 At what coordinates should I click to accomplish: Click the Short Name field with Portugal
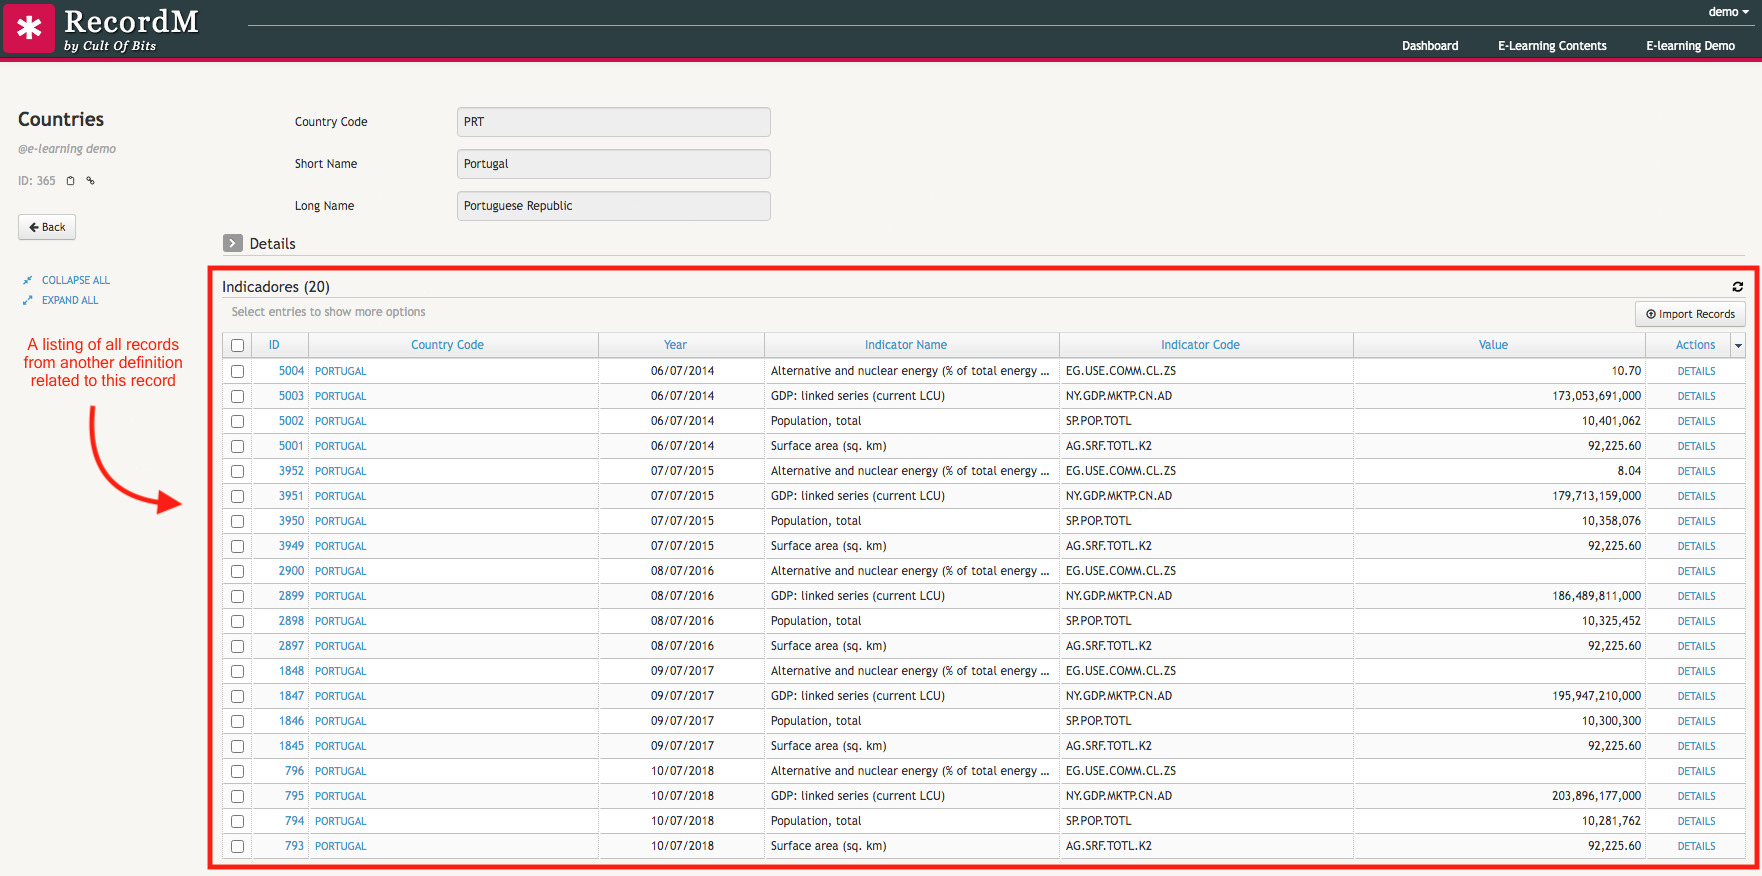pos(614,164)
